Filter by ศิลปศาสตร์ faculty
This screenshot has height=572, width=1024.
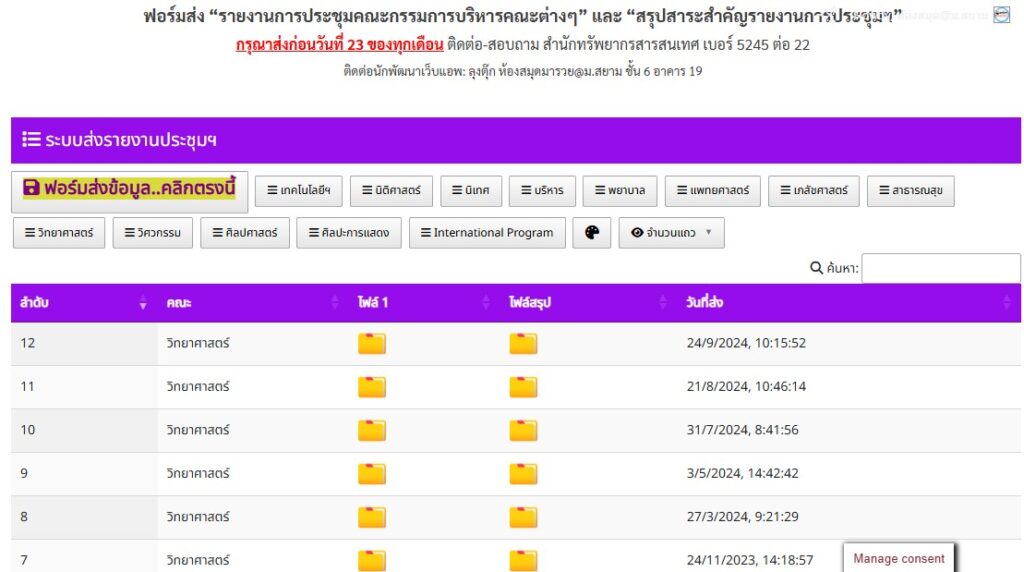pos(245,233)
